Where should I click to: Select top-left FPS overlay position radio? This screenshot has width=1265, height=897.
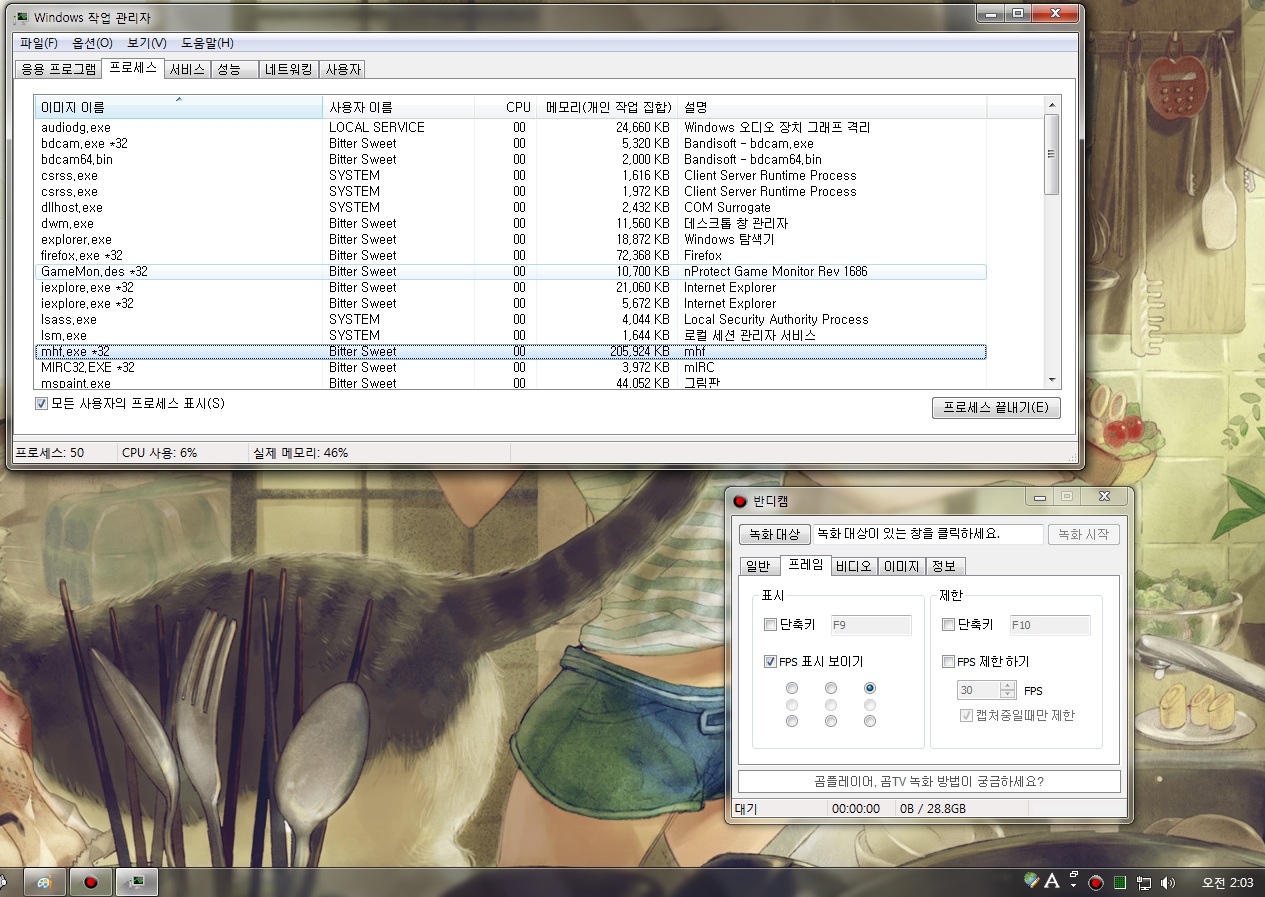[x=792, y=688]
